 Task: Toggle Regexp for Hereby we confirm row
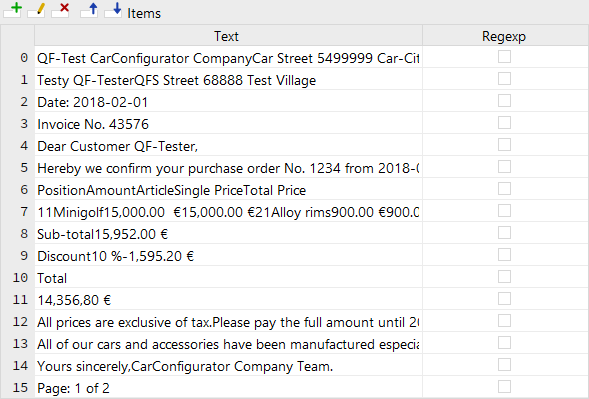(504, 167)
